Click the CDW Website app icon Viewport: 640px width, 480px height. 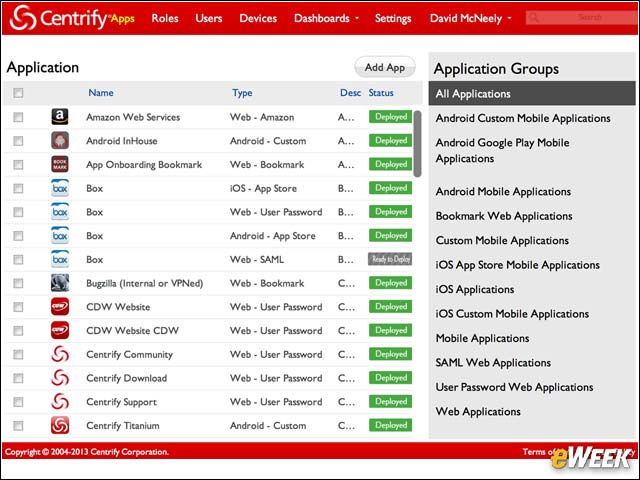[x=60, y=307]
